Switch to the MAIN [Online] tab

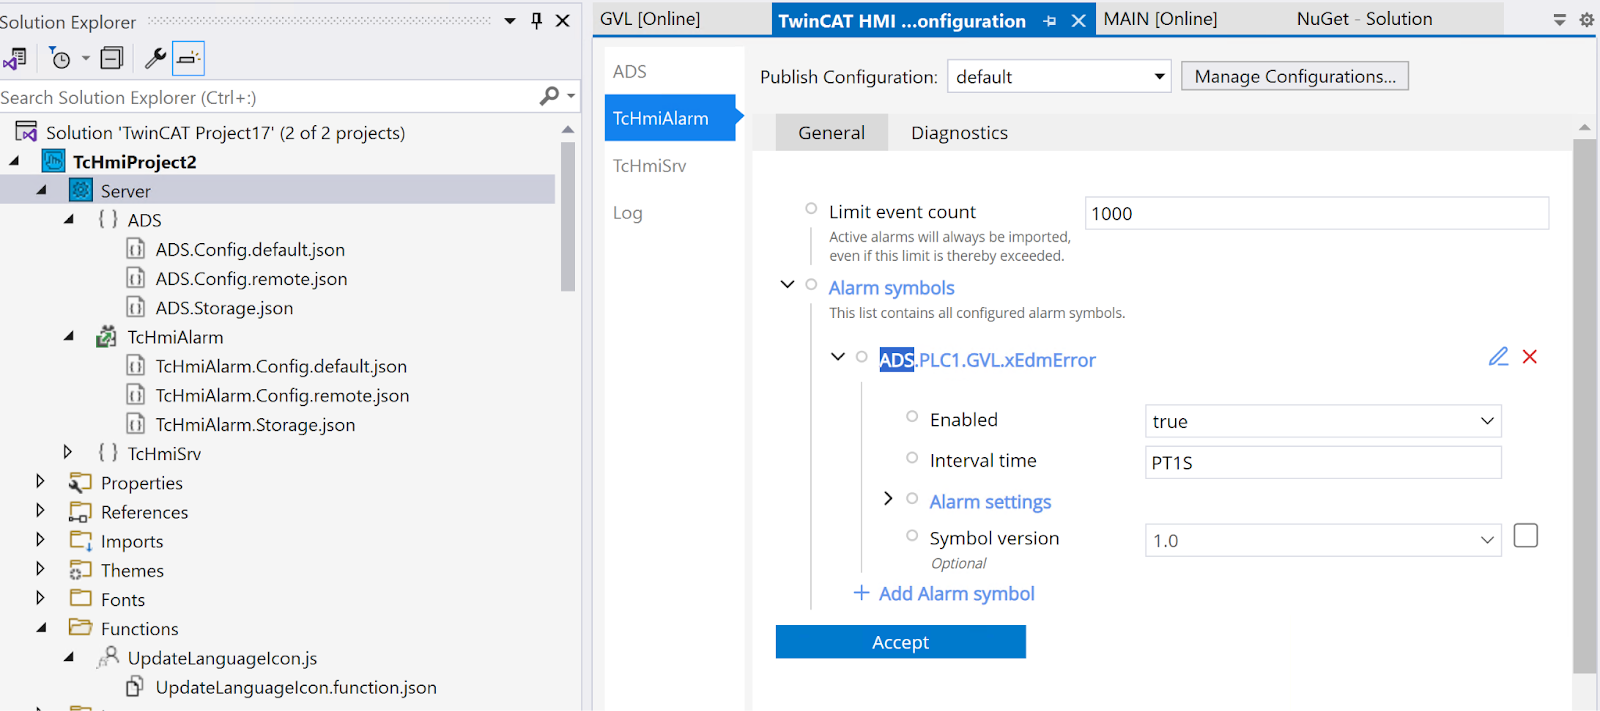tap(1160, 19)
